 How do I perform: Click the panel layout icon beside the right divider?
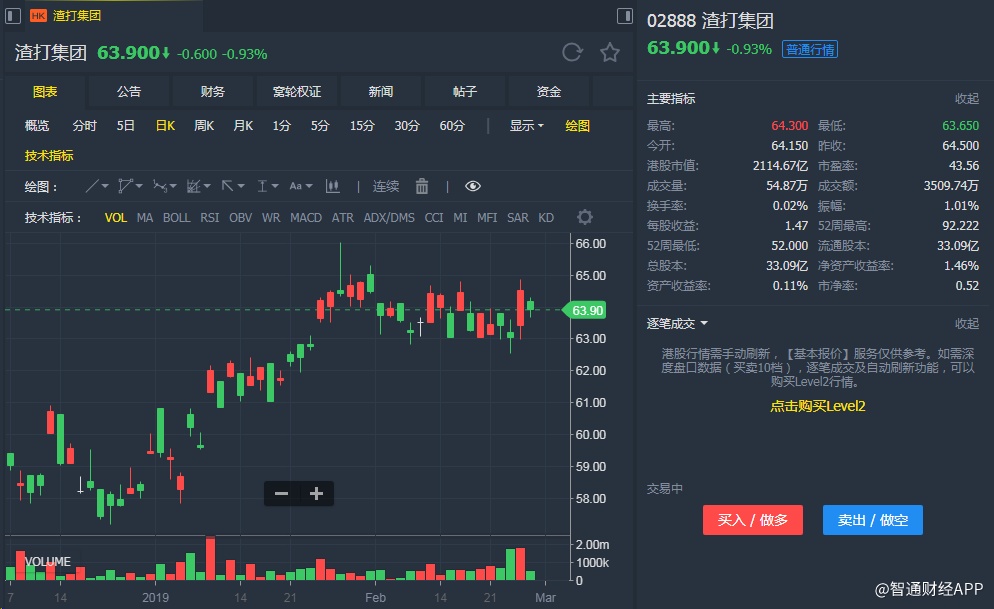pyautogui.click(x=624, y=16)
